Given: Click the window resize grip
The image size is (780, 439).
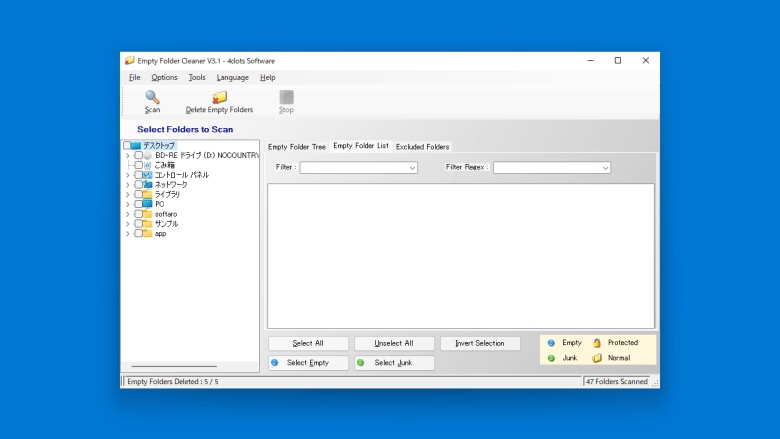Looking at the screenshot, I should [655, 383].
